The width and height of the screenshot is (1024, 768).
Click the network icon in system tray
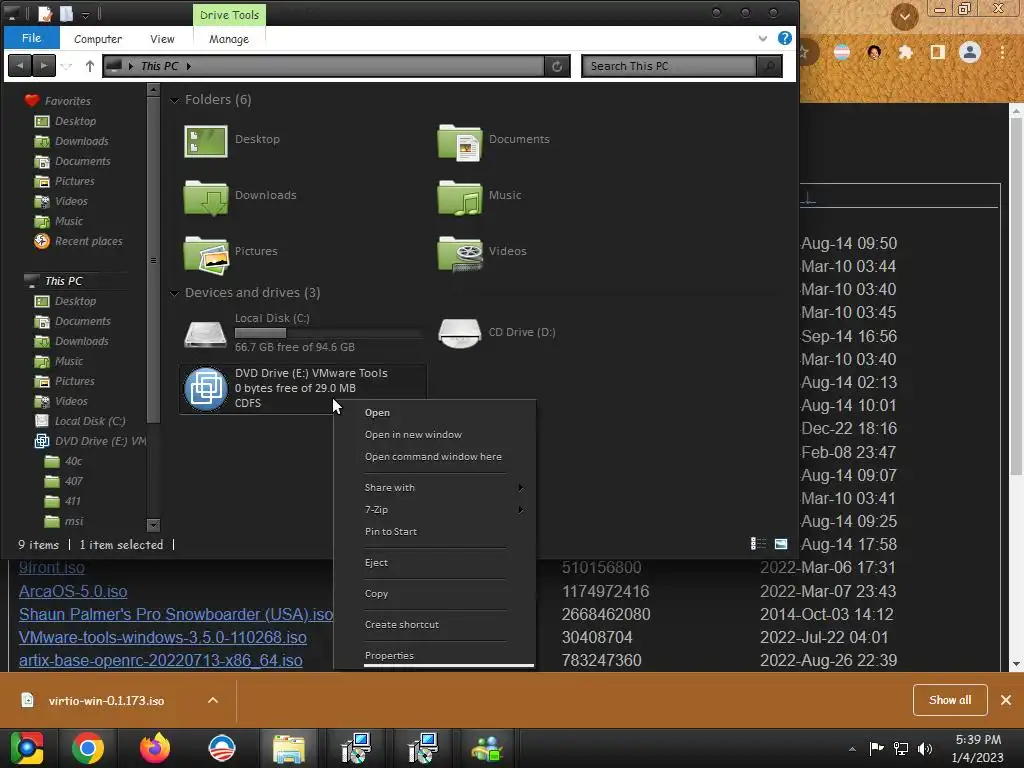point(901,748)
